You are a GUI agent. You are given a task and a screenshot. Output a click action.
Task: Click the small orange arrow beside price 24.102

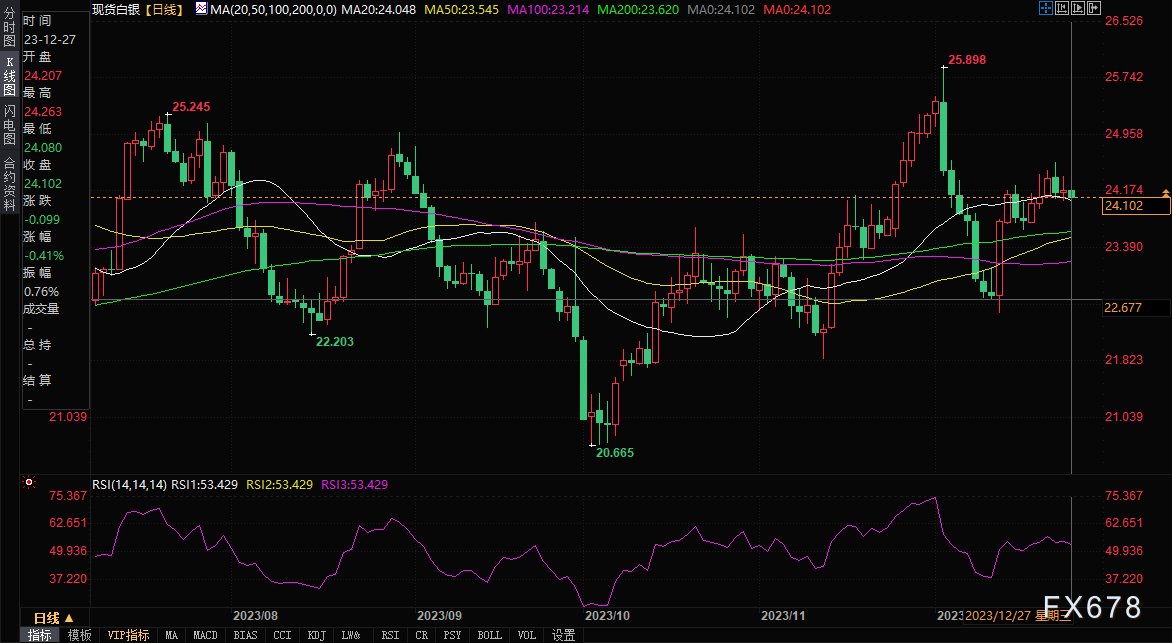(x=1164, y=191)
